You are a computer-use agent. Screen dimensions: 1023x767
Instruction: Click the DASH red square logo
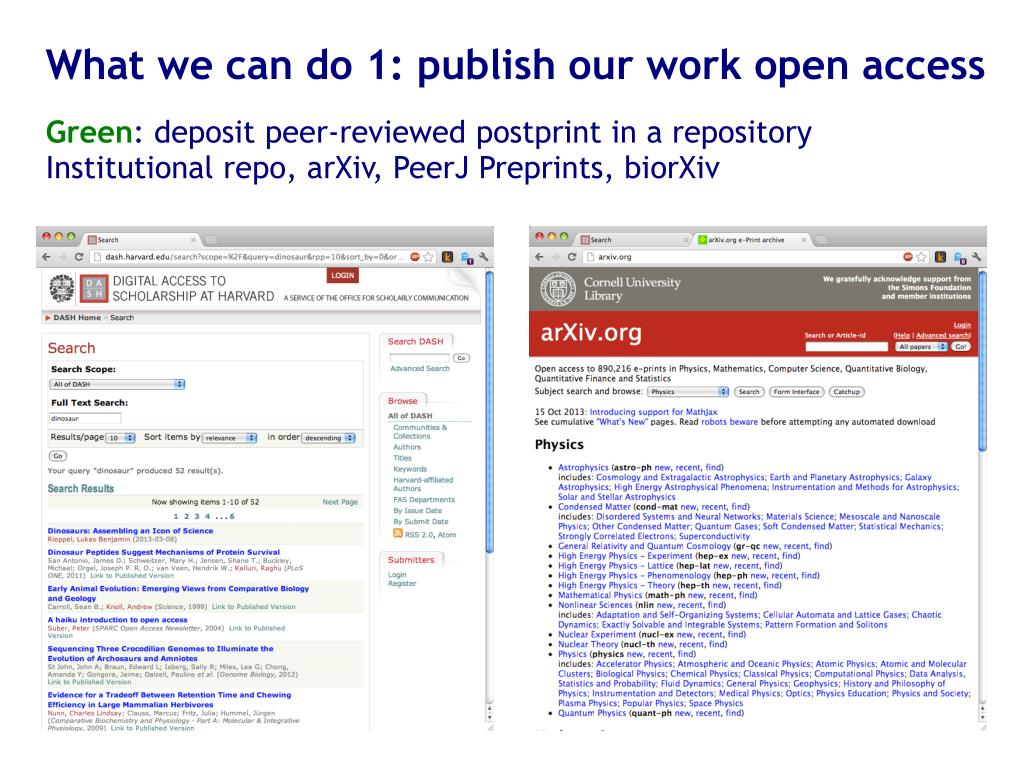[94, 288]
